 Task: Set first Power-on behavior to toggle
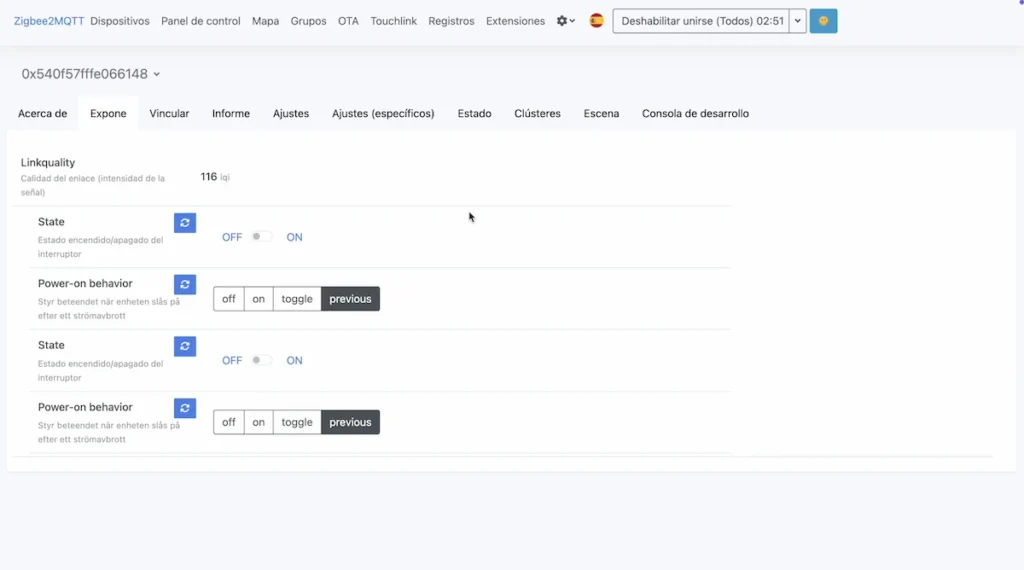(297, 299)
